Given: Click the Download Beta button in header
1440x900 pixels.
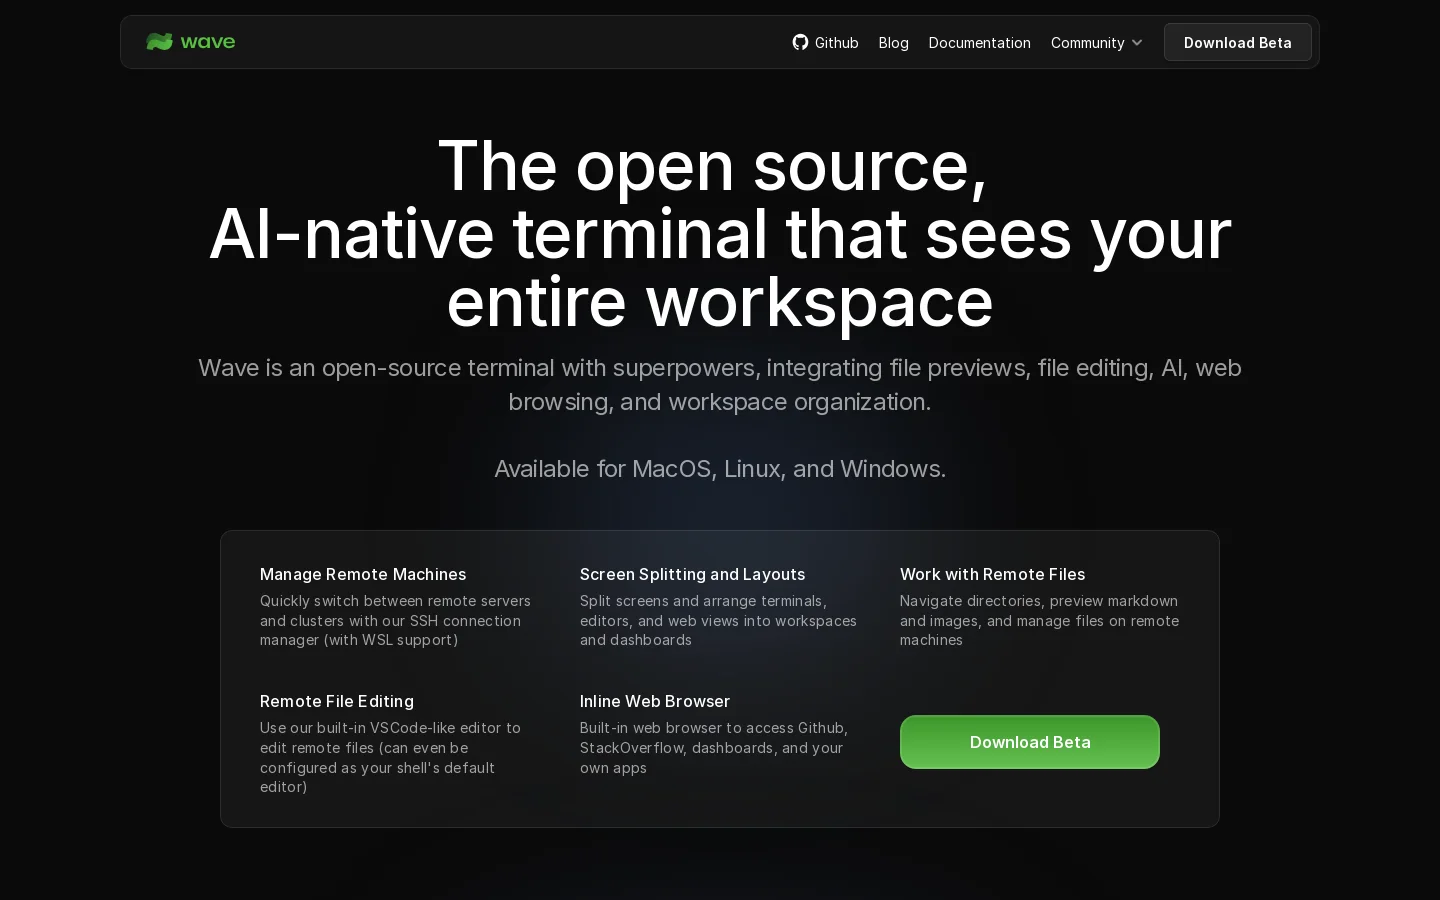Looking at the screenshot, I should [x=1237, y=42].
